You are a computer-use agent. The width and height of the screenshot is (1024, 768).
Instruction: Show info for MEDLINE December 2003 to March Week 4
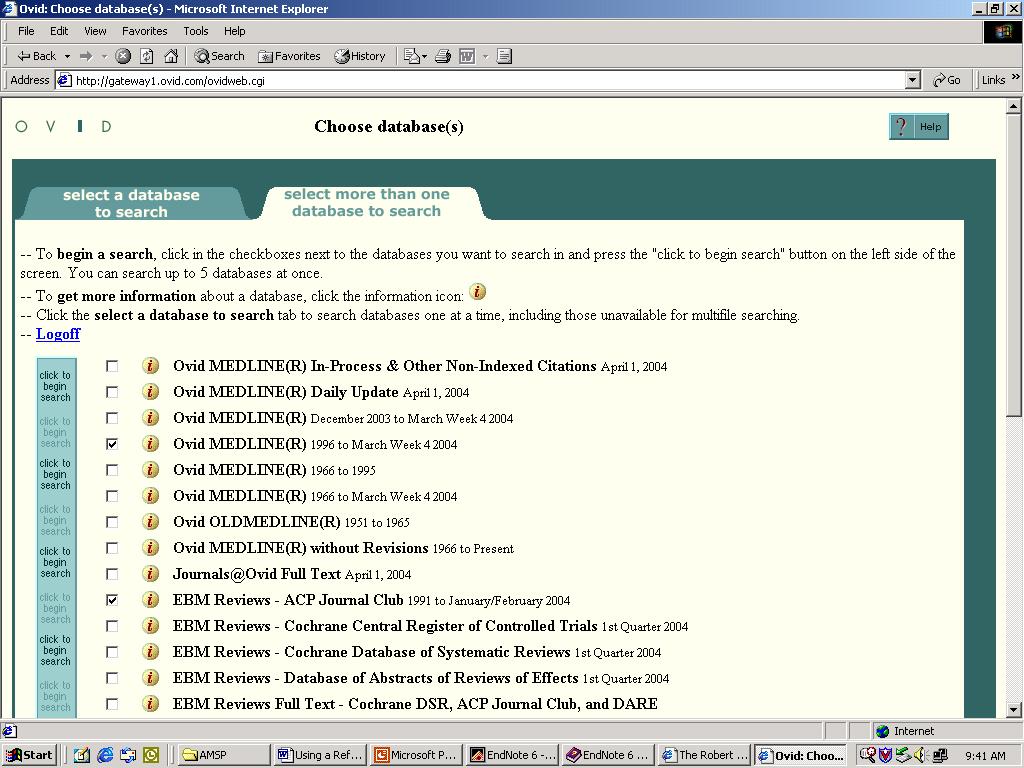150,418
